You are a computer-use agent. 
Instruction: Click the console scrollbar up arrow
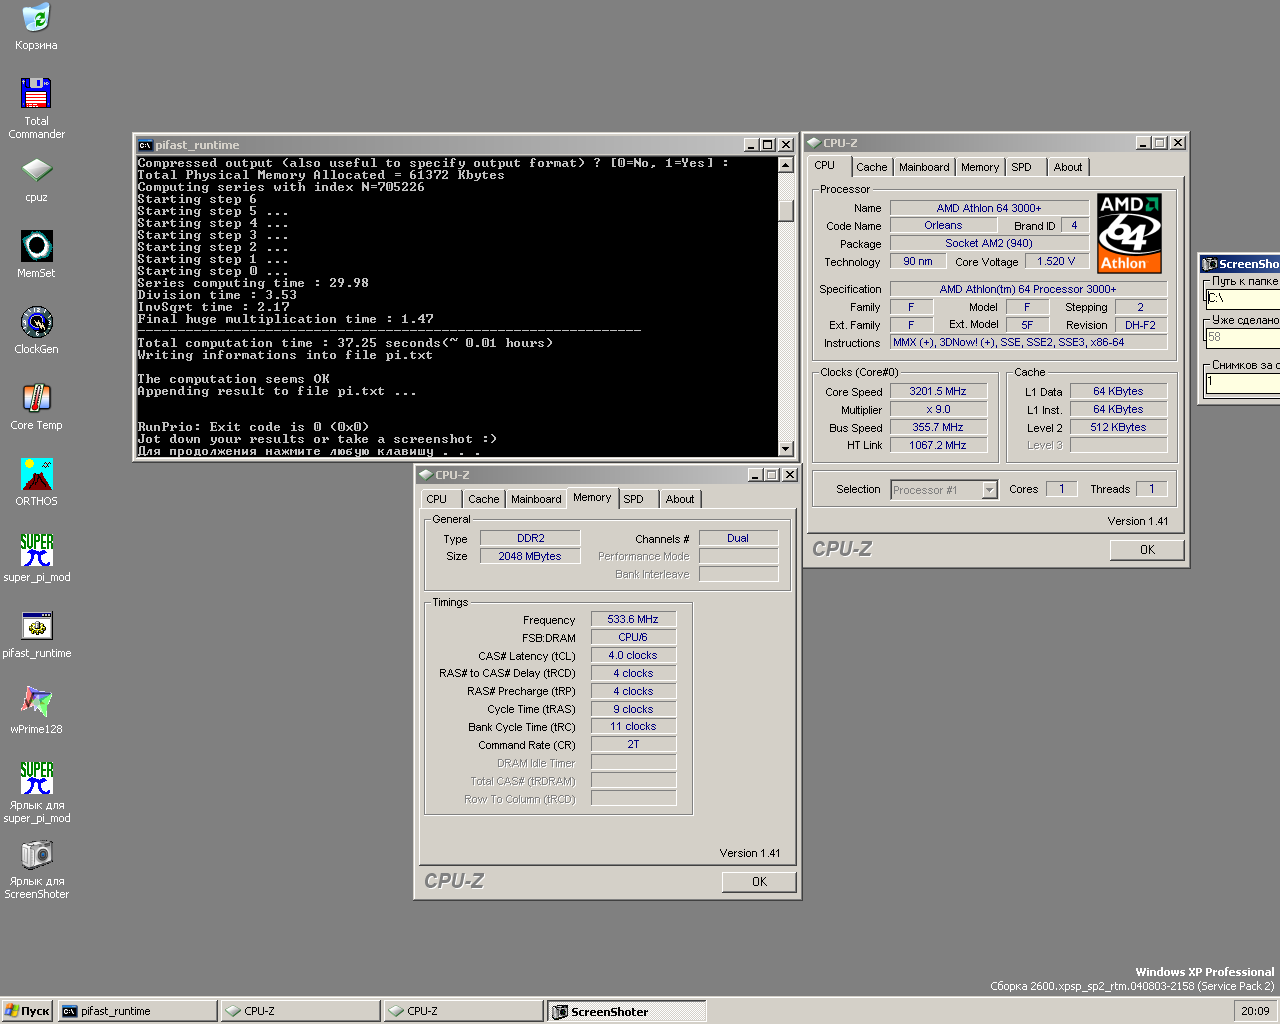coord(786,165)
